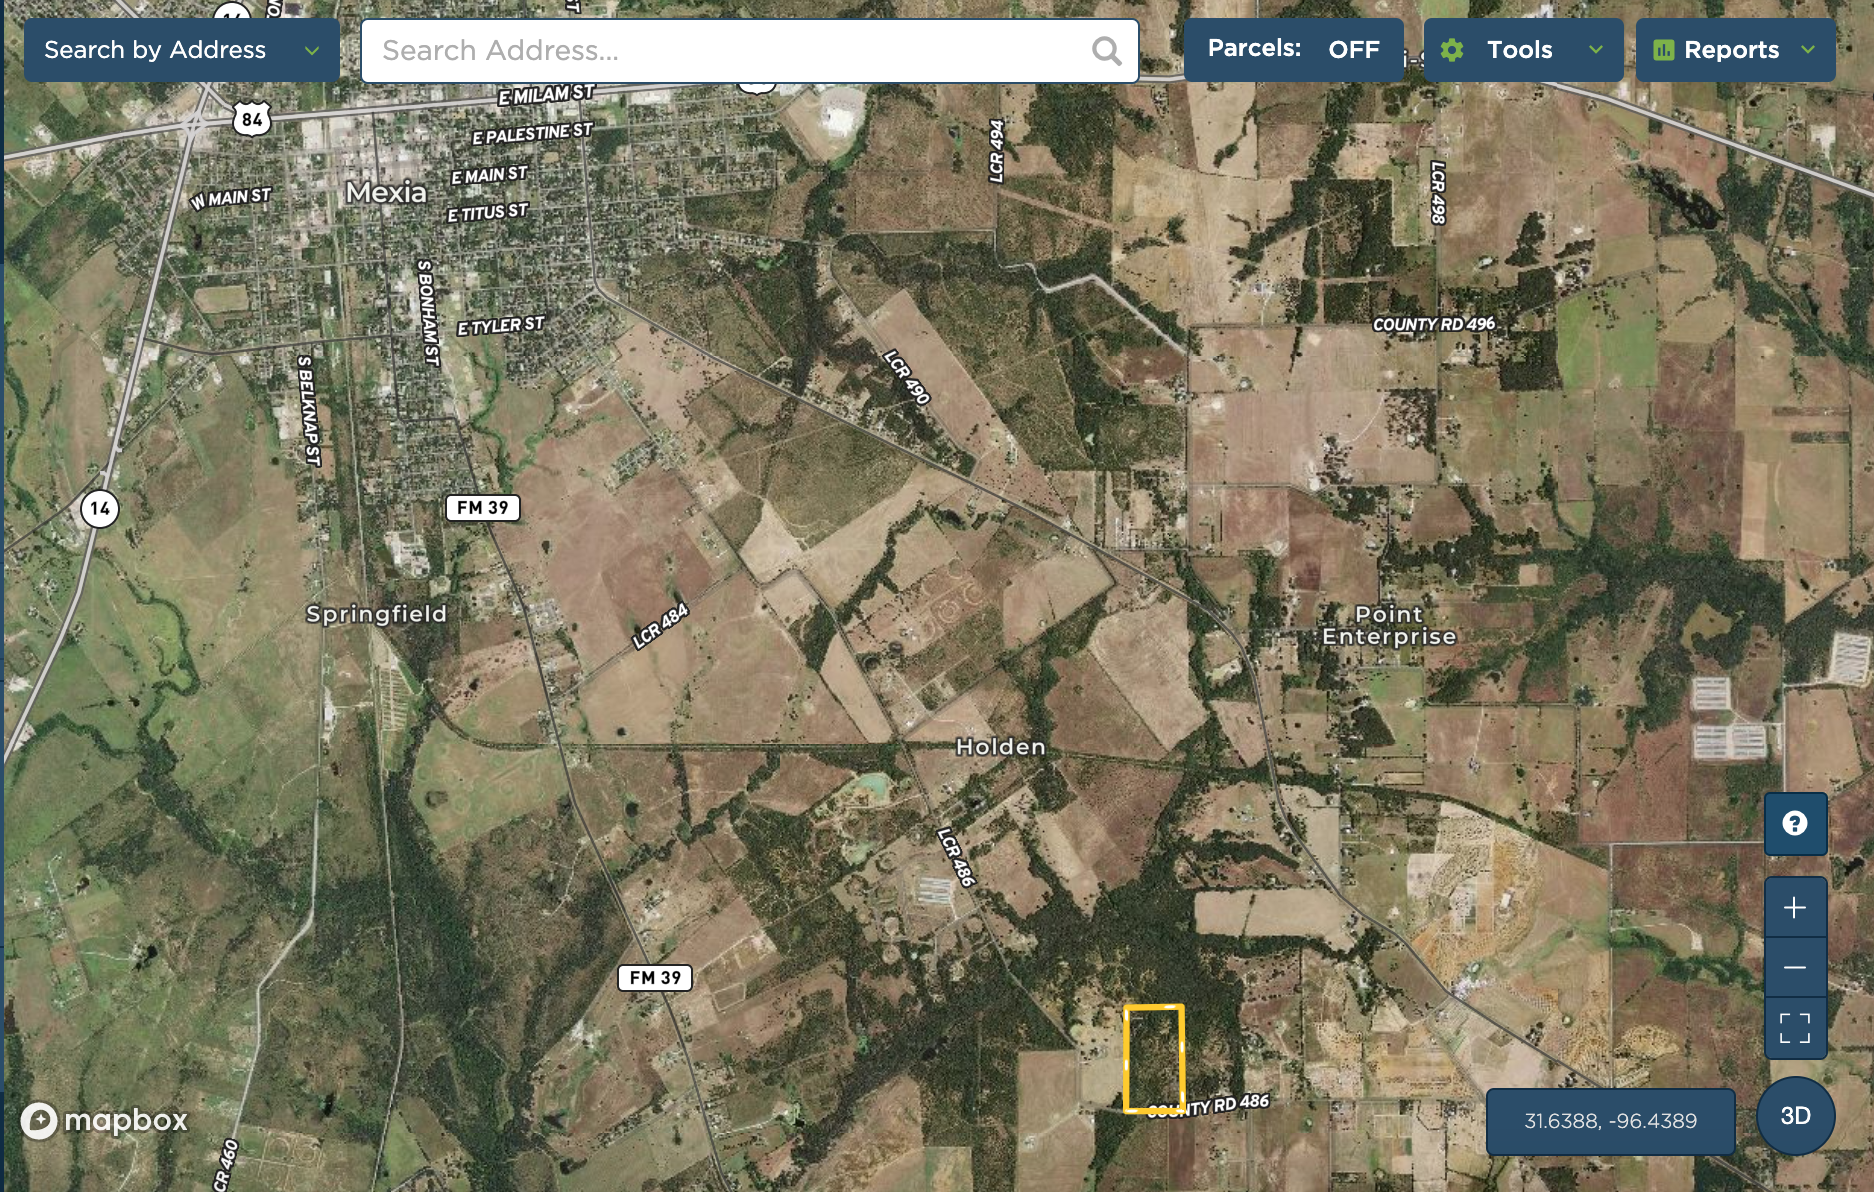Image resolution: width=1874 pixels, height=1192 pixels.
Task: Switch the map to 3D view
Action: coord(1795,1116)
